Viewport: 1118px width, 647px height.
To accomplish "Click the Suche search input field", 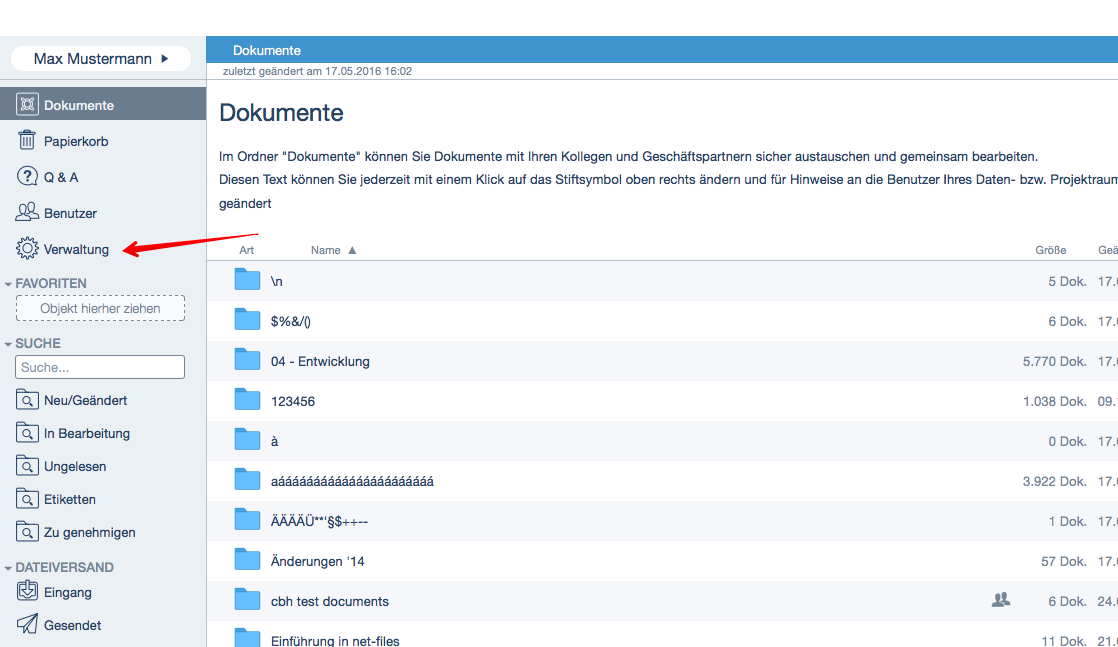I will 100,367.
